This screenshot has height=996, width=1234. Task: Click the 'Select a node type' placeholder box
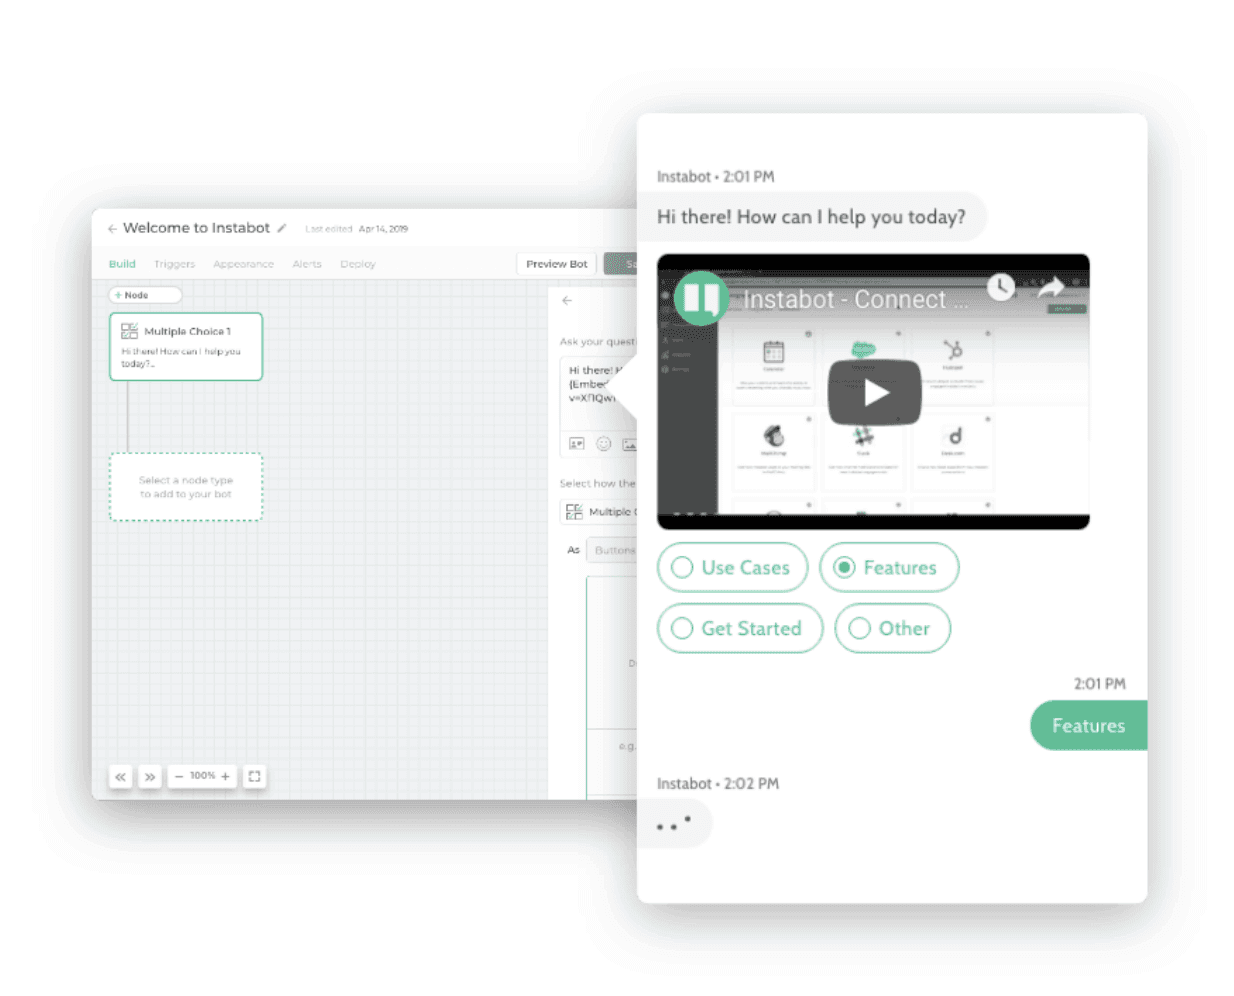(x=186, y=487)
